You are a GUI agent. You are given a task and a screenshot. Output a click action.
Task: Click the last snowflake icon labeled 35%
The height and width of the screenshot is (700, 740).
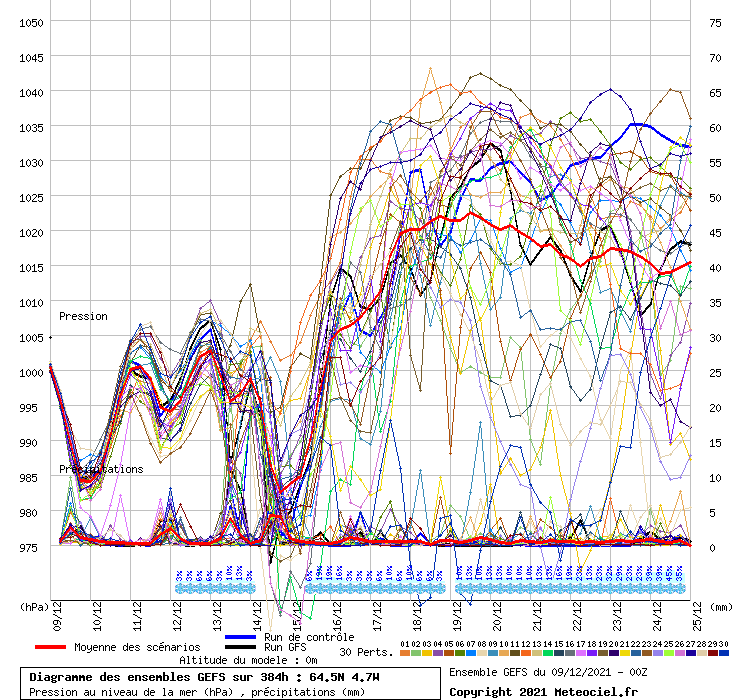pos(680,589)
